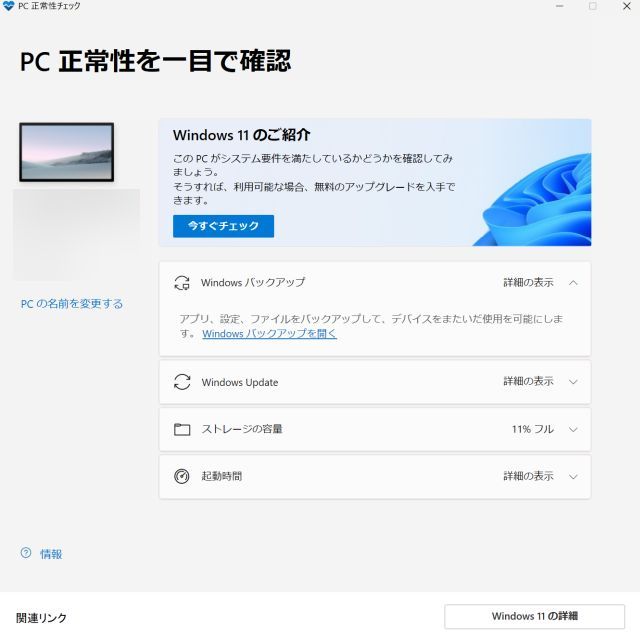Click 11% フル storage status text

pyautogui.click(x=533, y=429)
